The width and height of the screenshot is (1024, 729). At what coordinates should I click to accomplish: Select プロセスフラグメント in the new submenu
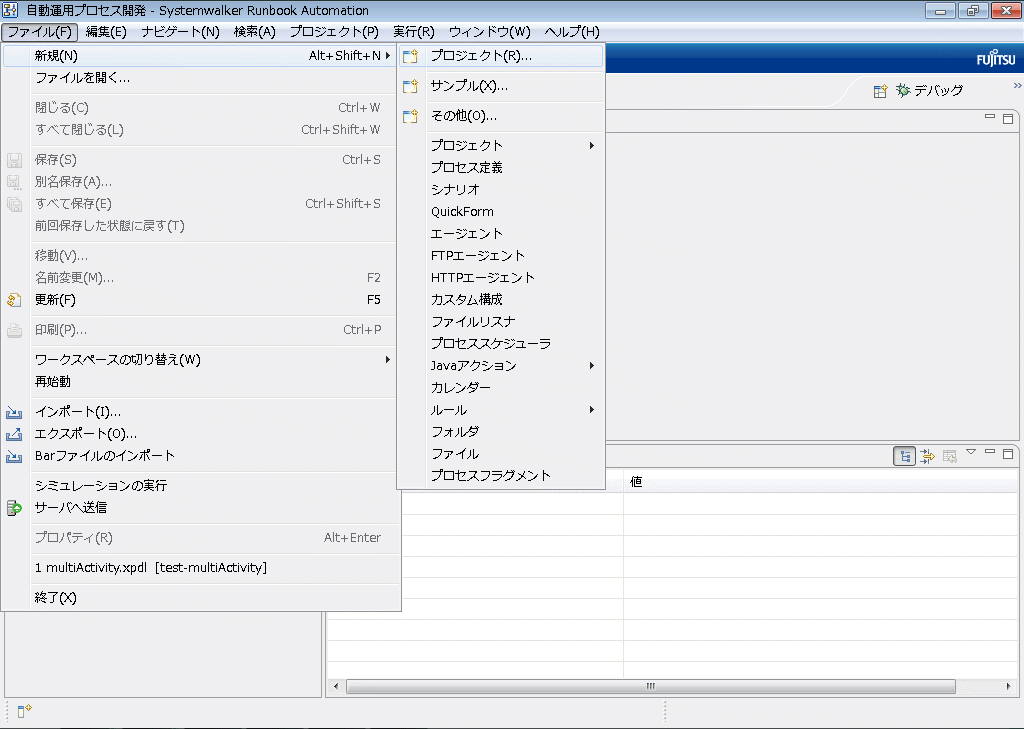click(501, 476)
